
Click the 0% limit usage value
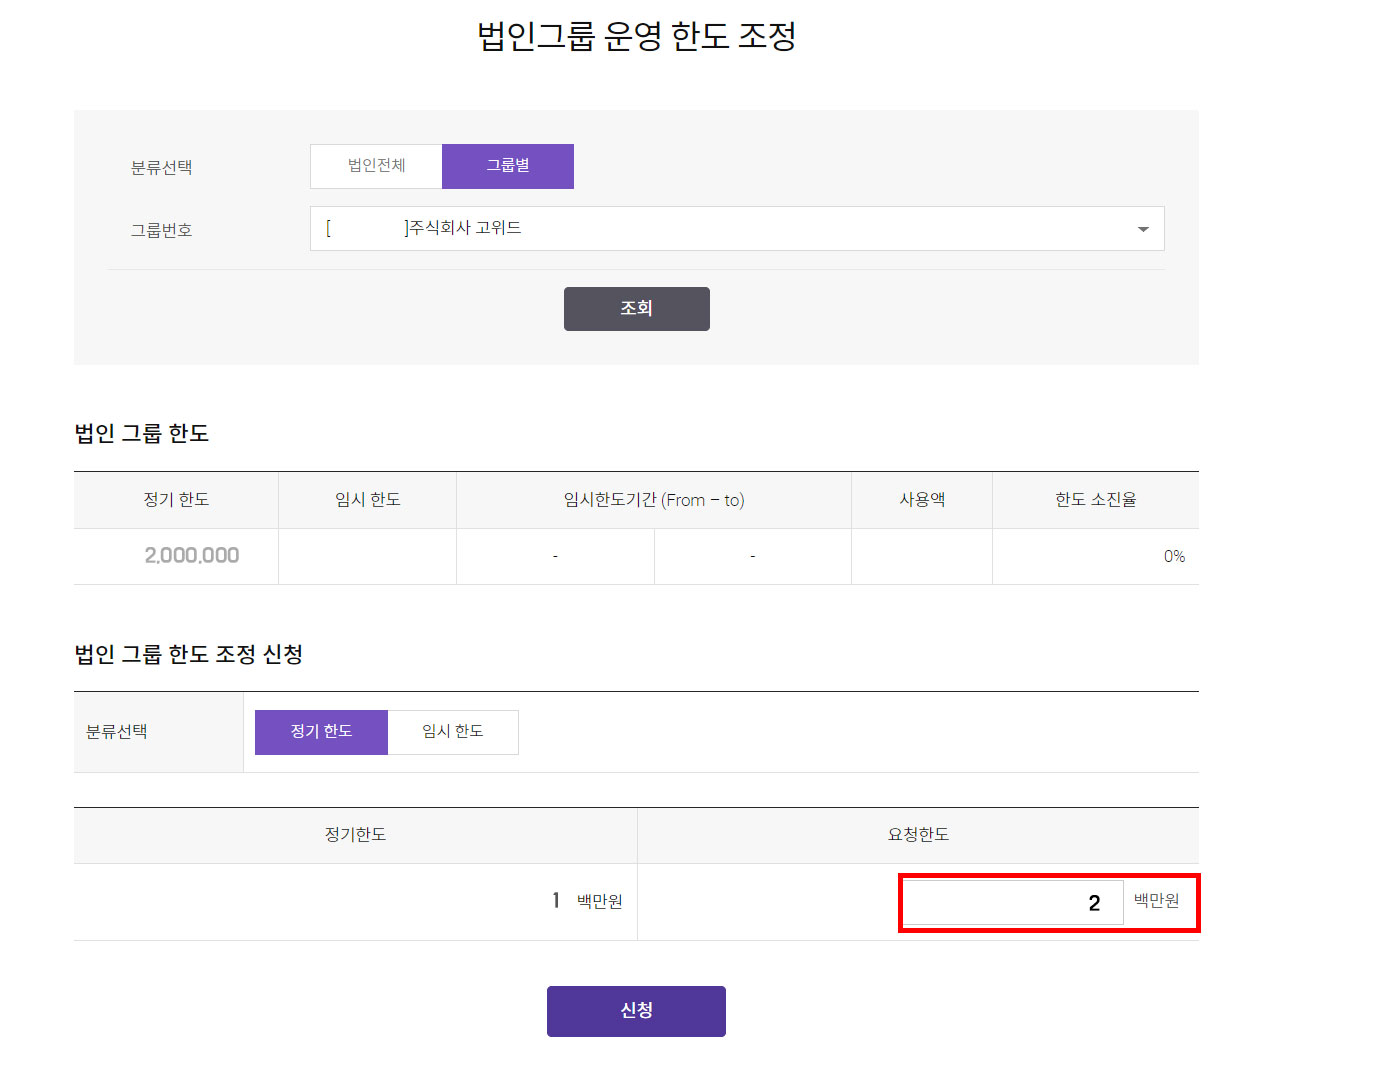[1174, 557]
